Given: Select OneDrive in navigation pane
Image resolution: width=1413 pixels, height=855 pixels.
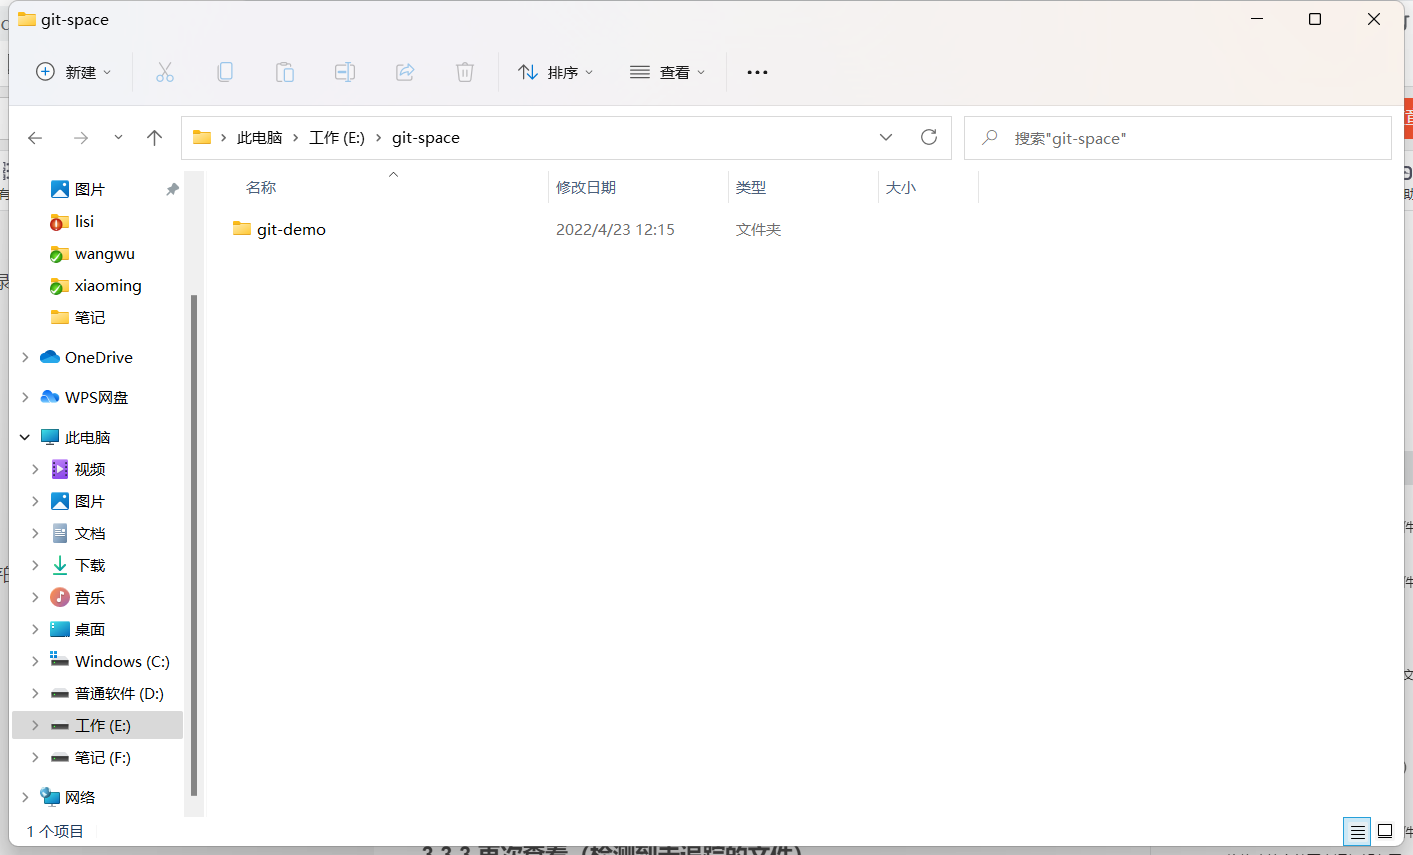Looking at the screenshot, I should 98,357.
